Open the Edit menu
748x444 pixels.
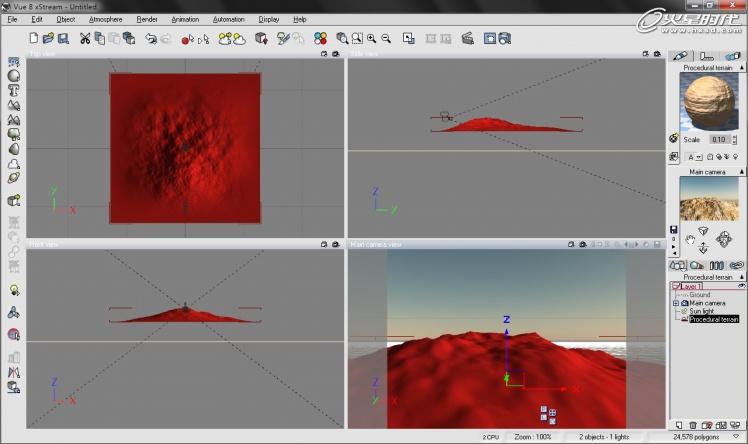(37, 20)
